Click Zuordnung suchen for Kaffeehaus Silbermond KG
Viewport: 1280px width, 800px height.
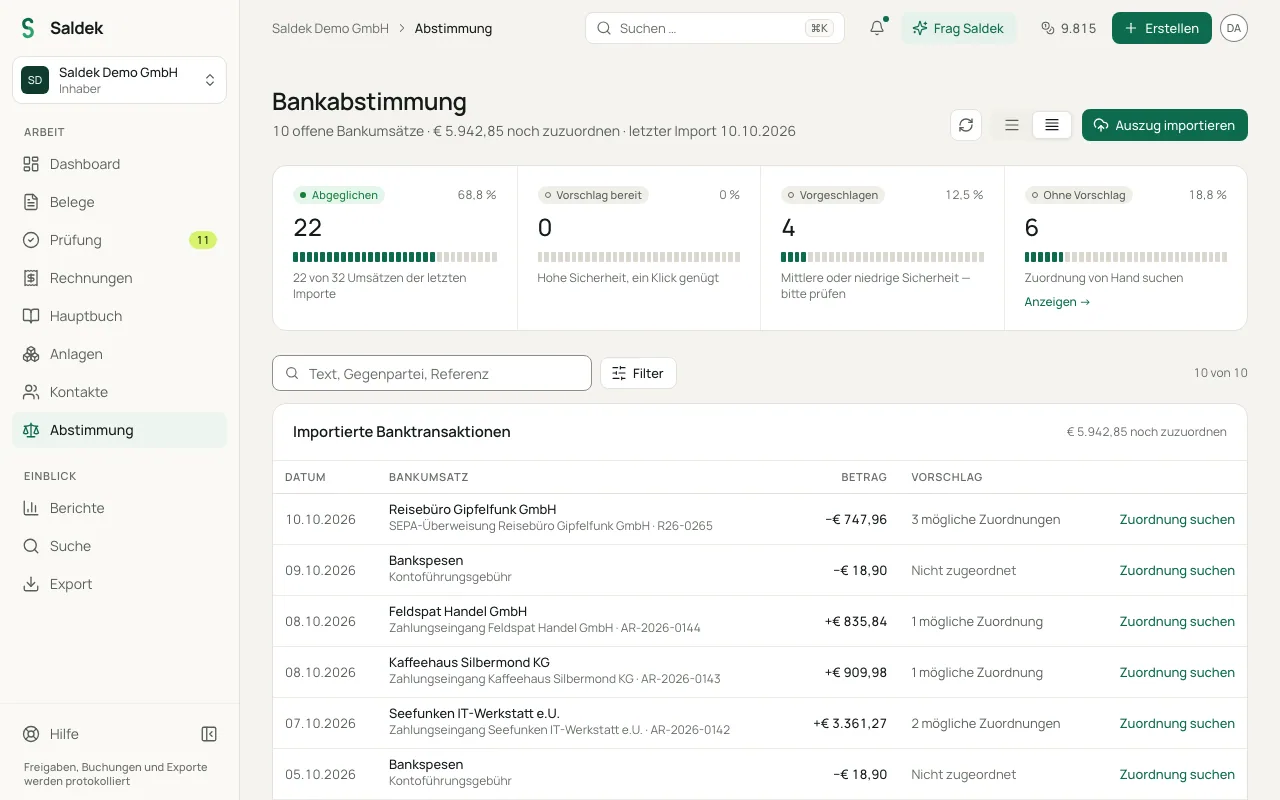tap(1177, 672)
